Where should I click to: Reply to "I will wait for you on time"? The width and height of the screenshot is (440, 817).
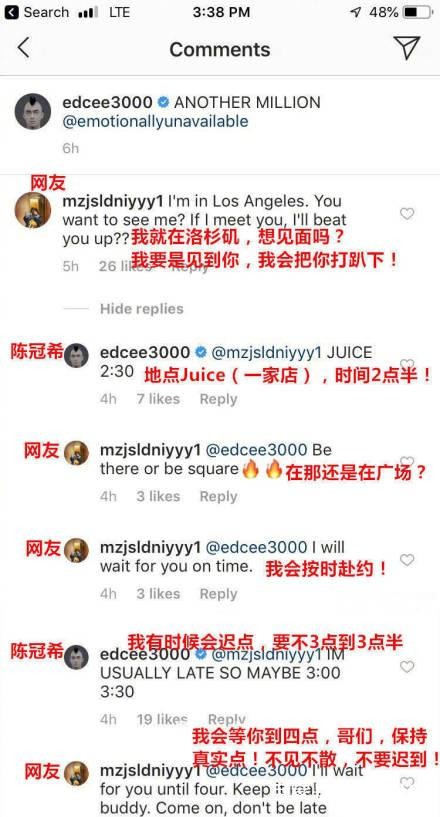[218, 594]
